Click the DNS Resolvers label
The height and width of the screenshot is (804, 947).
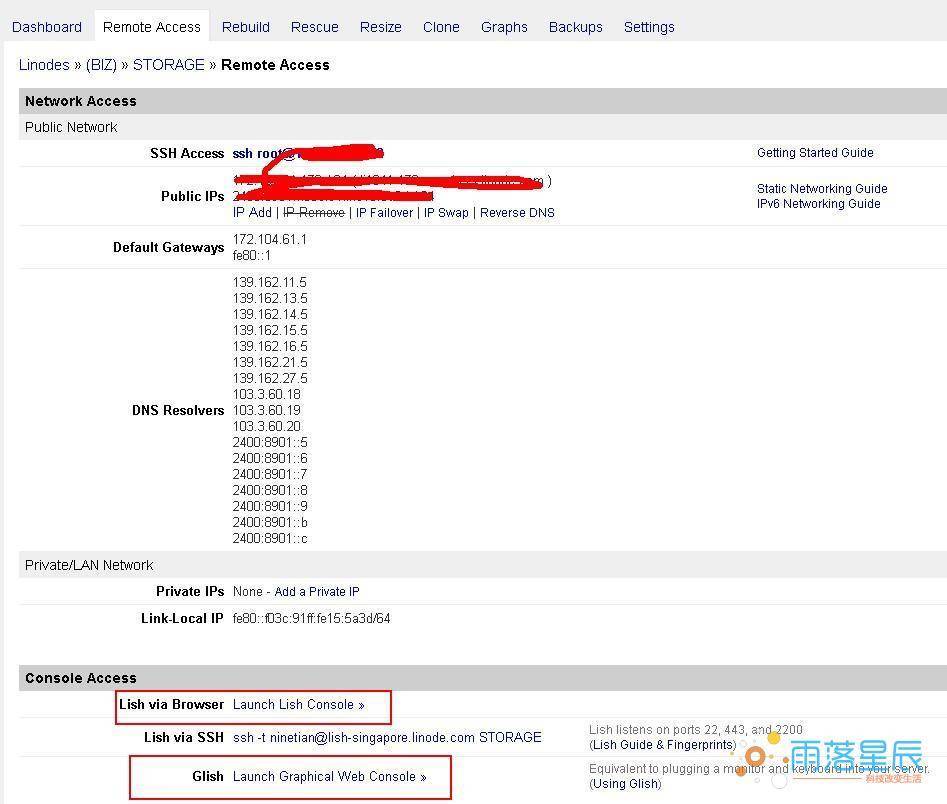click(178, 411)
